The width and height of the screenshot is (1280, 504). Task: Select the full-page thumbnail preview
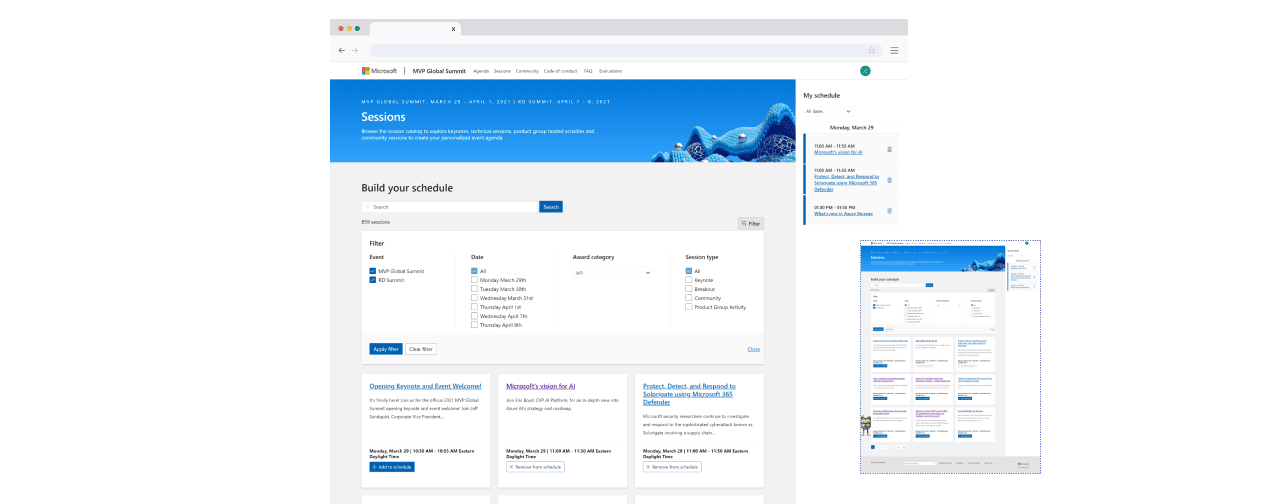(951, 357)
